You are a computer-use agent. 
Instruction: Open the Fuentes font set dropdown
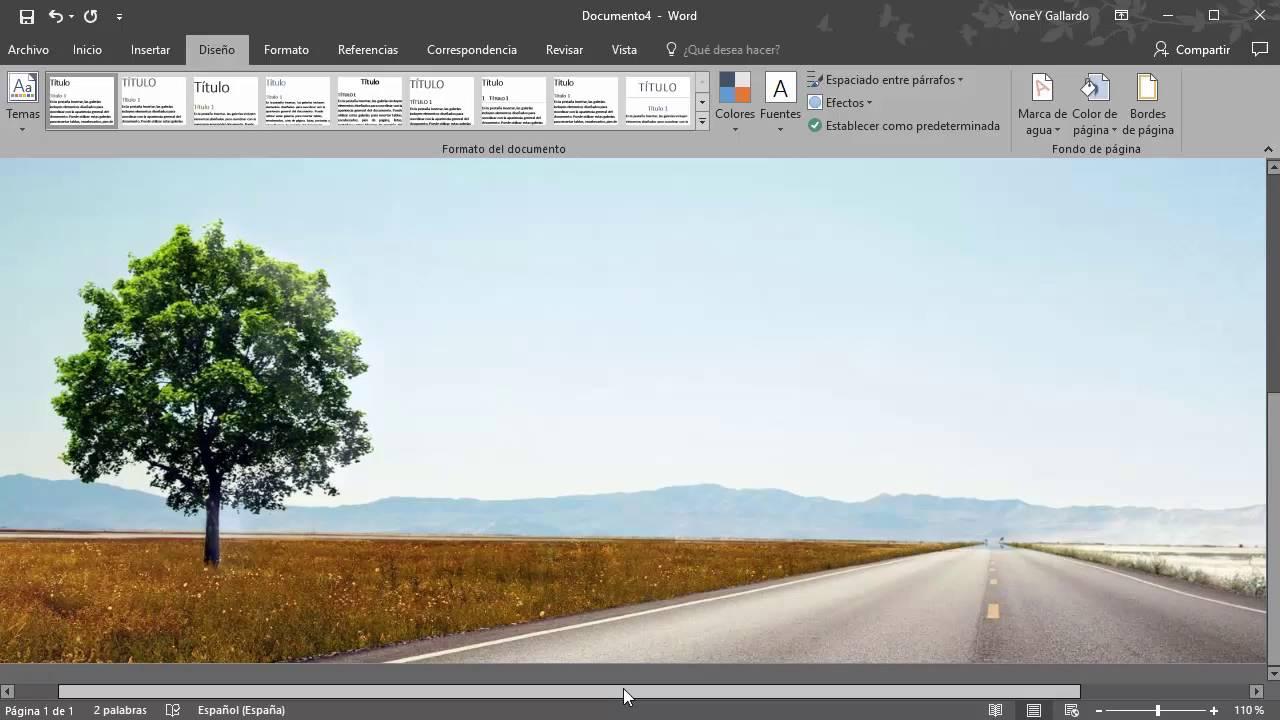[780, 101]
